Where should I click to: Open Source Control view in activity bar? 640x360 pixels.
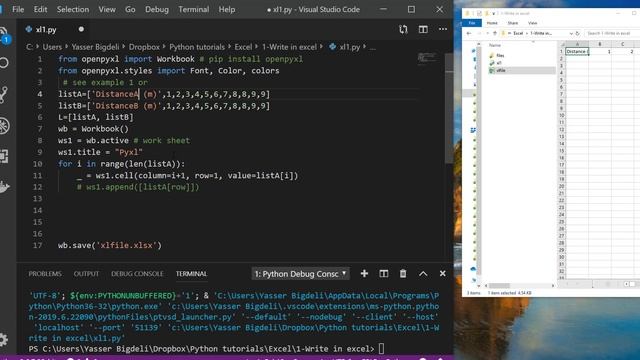[4, 94]
